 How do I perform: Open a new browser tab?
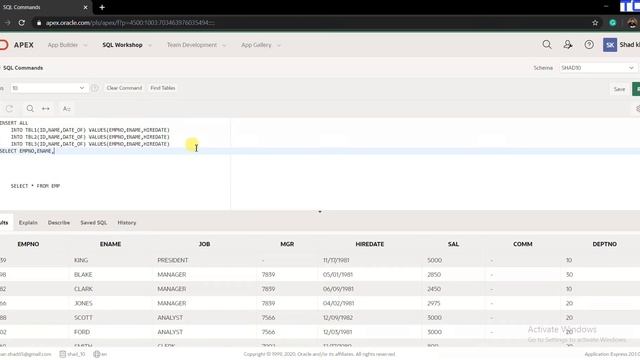pos(102,7)
